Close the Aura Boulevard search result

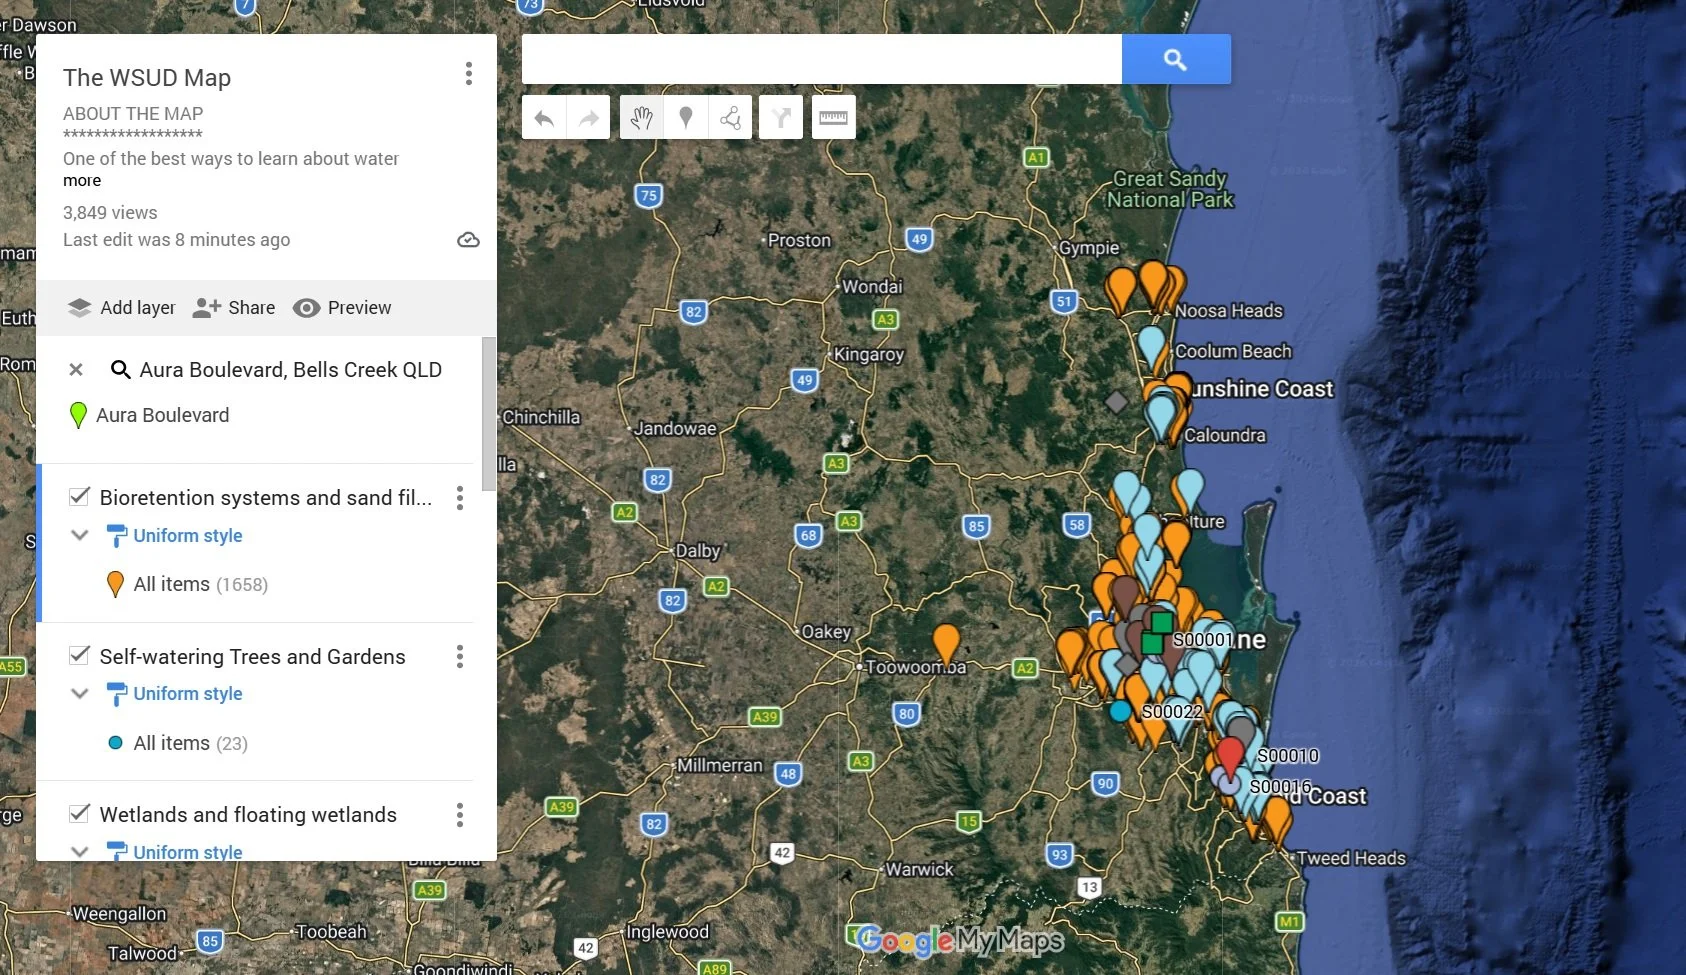point(76,370)
